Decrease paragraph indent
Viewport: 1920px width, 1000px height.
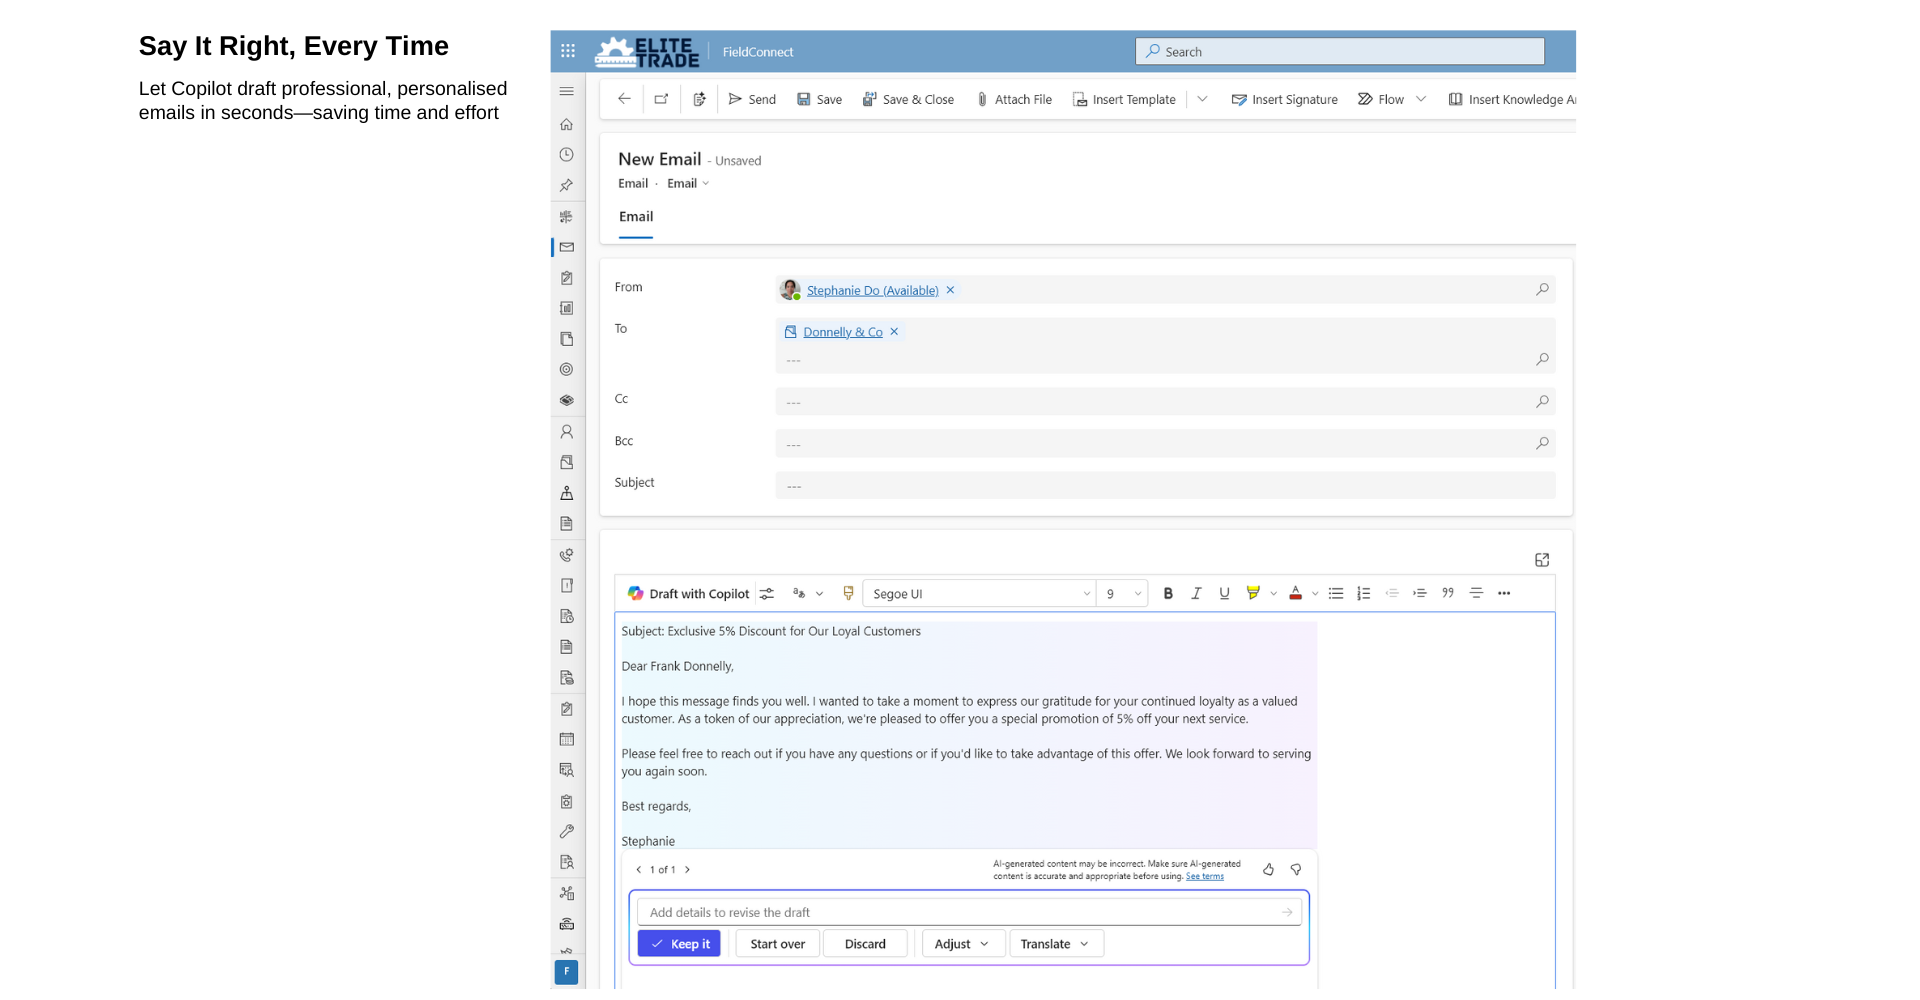coord(1392,594)
